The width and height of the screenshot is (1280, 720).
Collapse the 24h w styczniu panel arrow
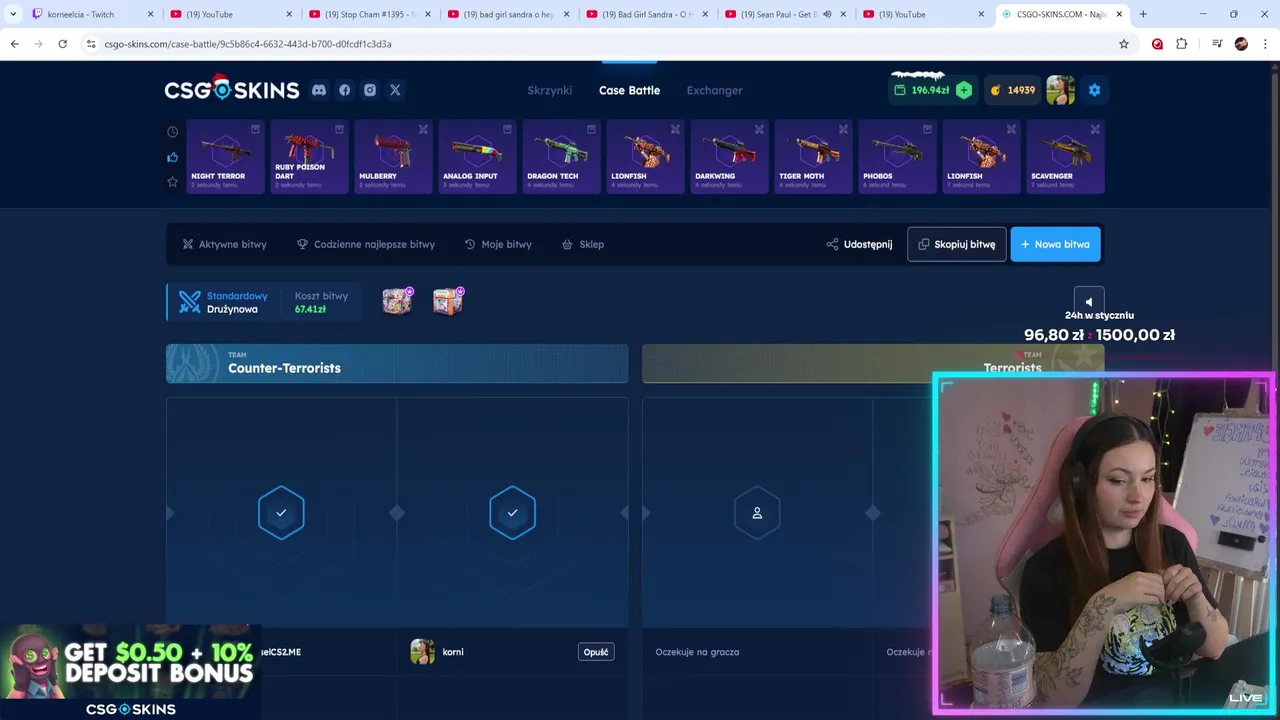tap(1089, 302)
